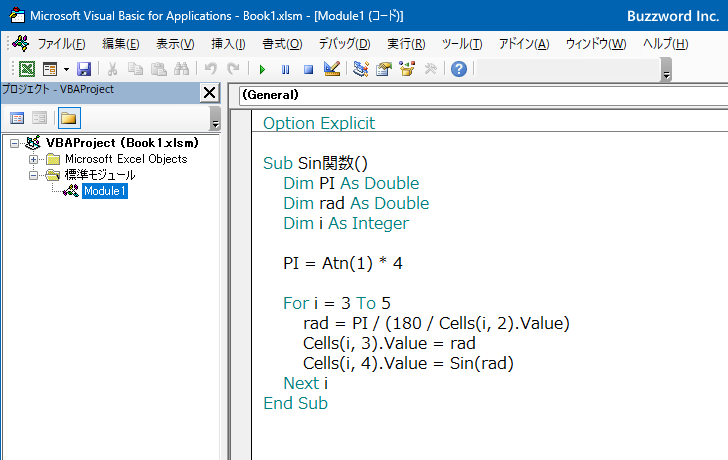Open the アドイン(A) menu
Screen dimensions: 728x460
click(524, 44)
